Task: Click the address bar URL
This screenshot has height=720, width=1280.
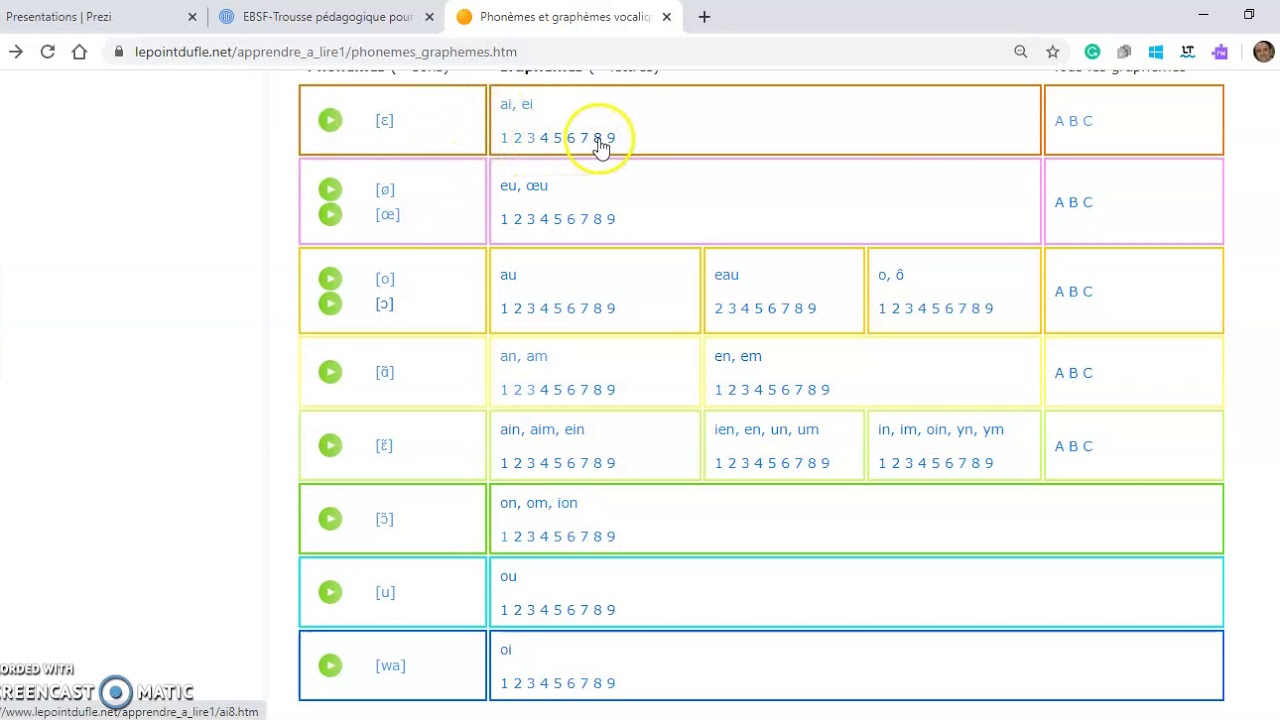Action: tap(326, 52)
